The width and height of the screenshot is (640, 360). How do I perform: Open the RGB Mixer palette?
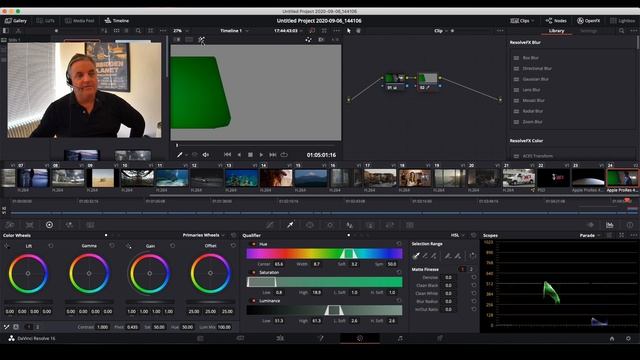pos(69,225)
